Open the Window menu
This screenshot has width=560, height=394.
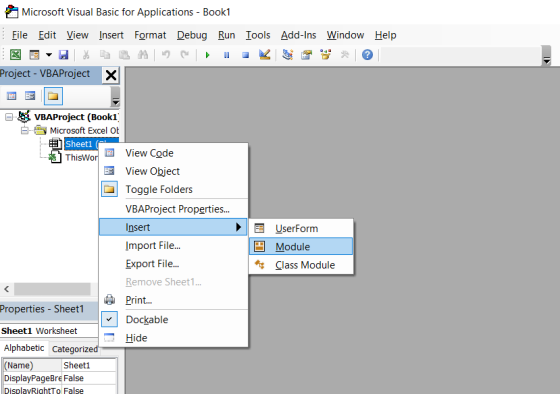tap(345, 35)
